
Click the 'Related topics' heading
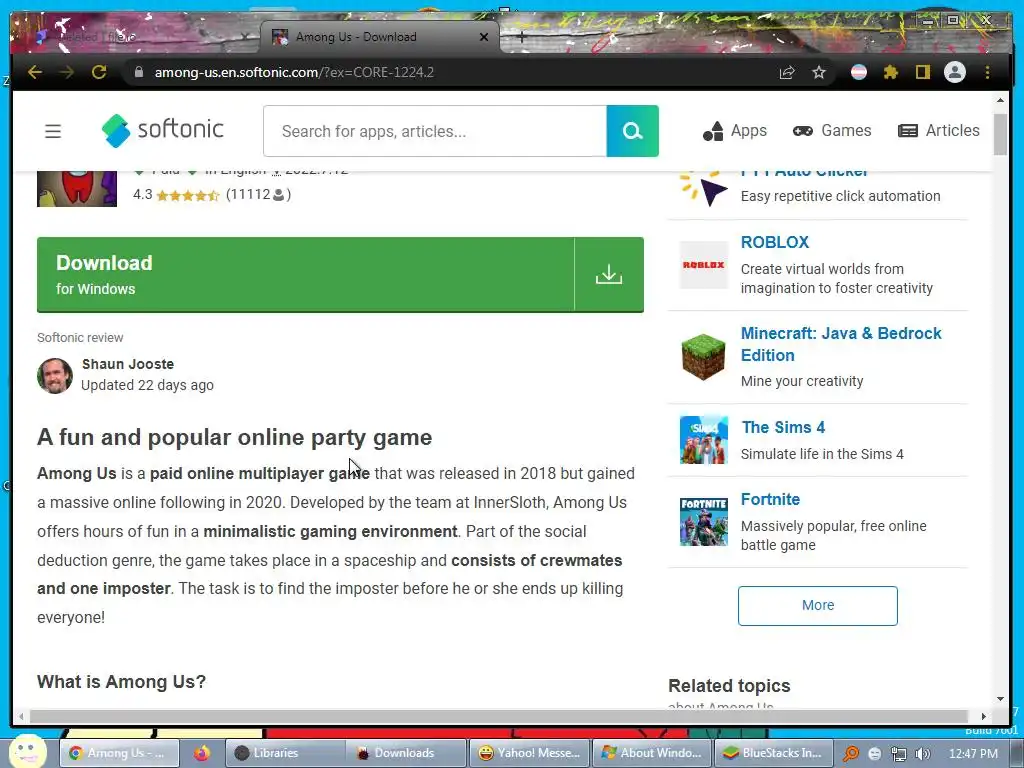click(729, 686)
